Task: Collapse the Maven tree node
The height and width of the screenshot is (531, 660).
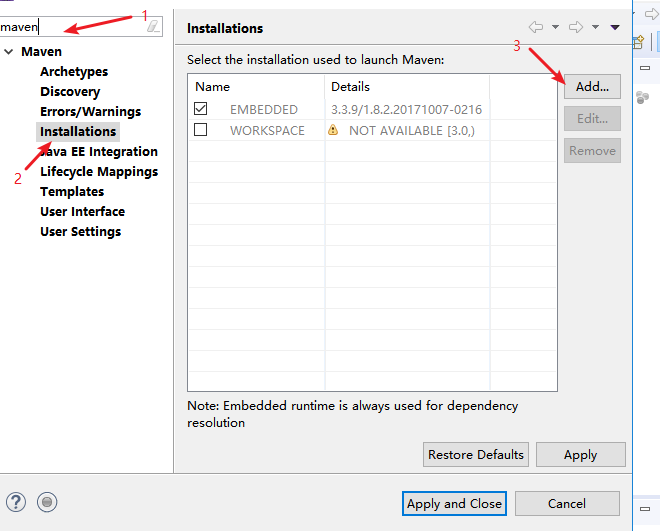Action: tap(8, 52)
